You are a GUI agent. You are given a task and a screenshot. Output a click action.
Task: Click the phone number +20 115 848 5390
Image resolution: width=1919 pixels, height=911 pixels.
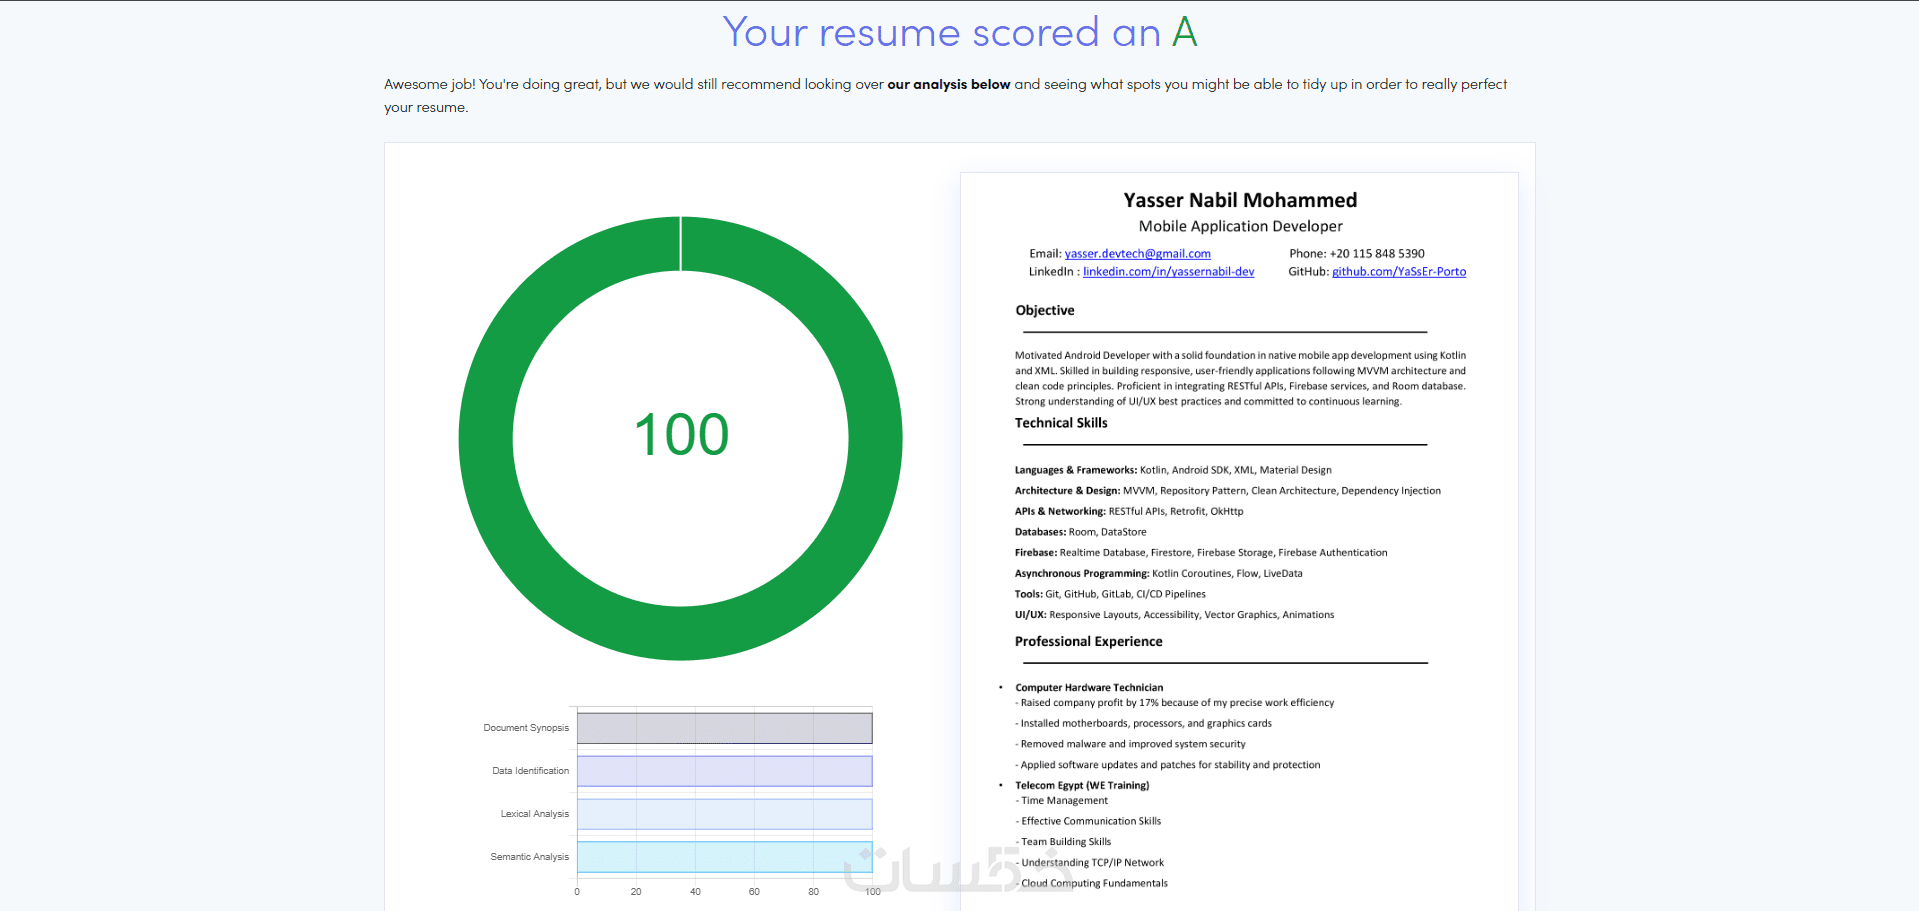tap(1377, 254)
